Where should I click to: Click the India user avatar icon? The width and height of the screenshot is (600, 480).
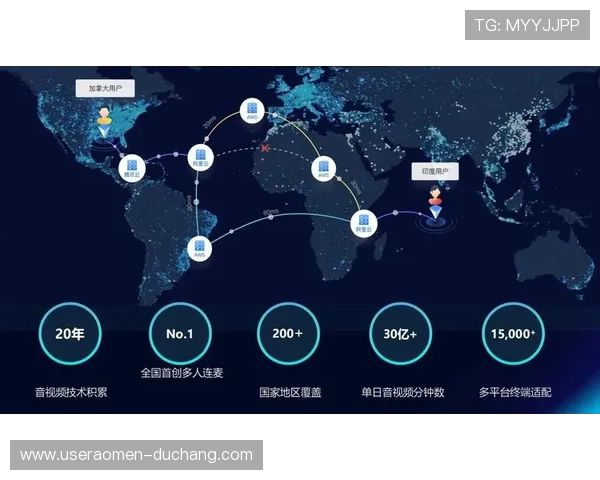[x=435, y=199]
